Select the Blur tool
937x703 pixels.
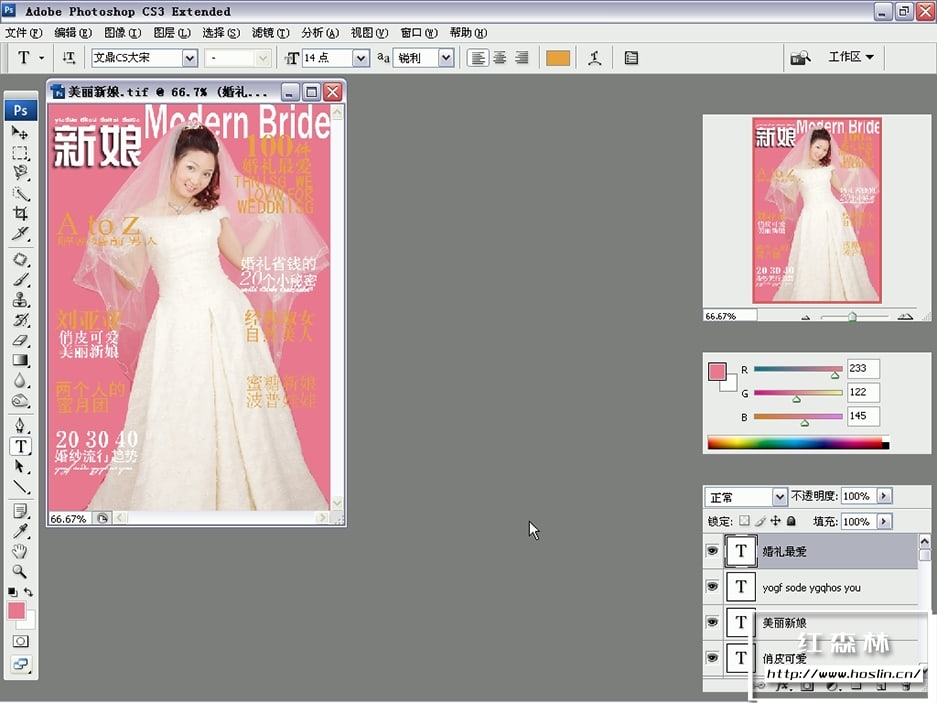tap(20, 380)
